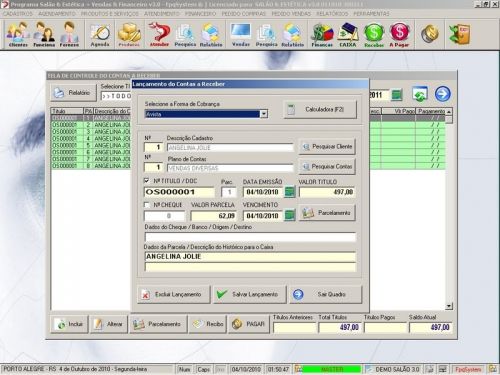Open the PRODUTOS E SERVIÇOS menu
Viewport: 500px width, 375px height.
click(x=110, y=14)
